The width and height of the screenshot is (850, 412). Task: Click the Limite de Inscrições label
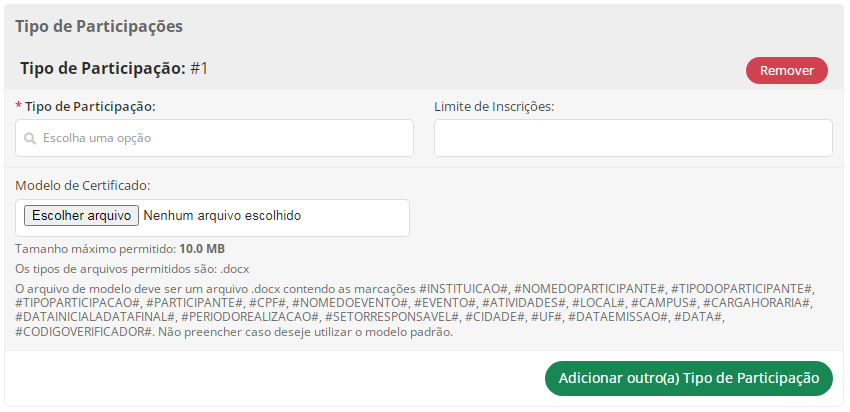494,107
